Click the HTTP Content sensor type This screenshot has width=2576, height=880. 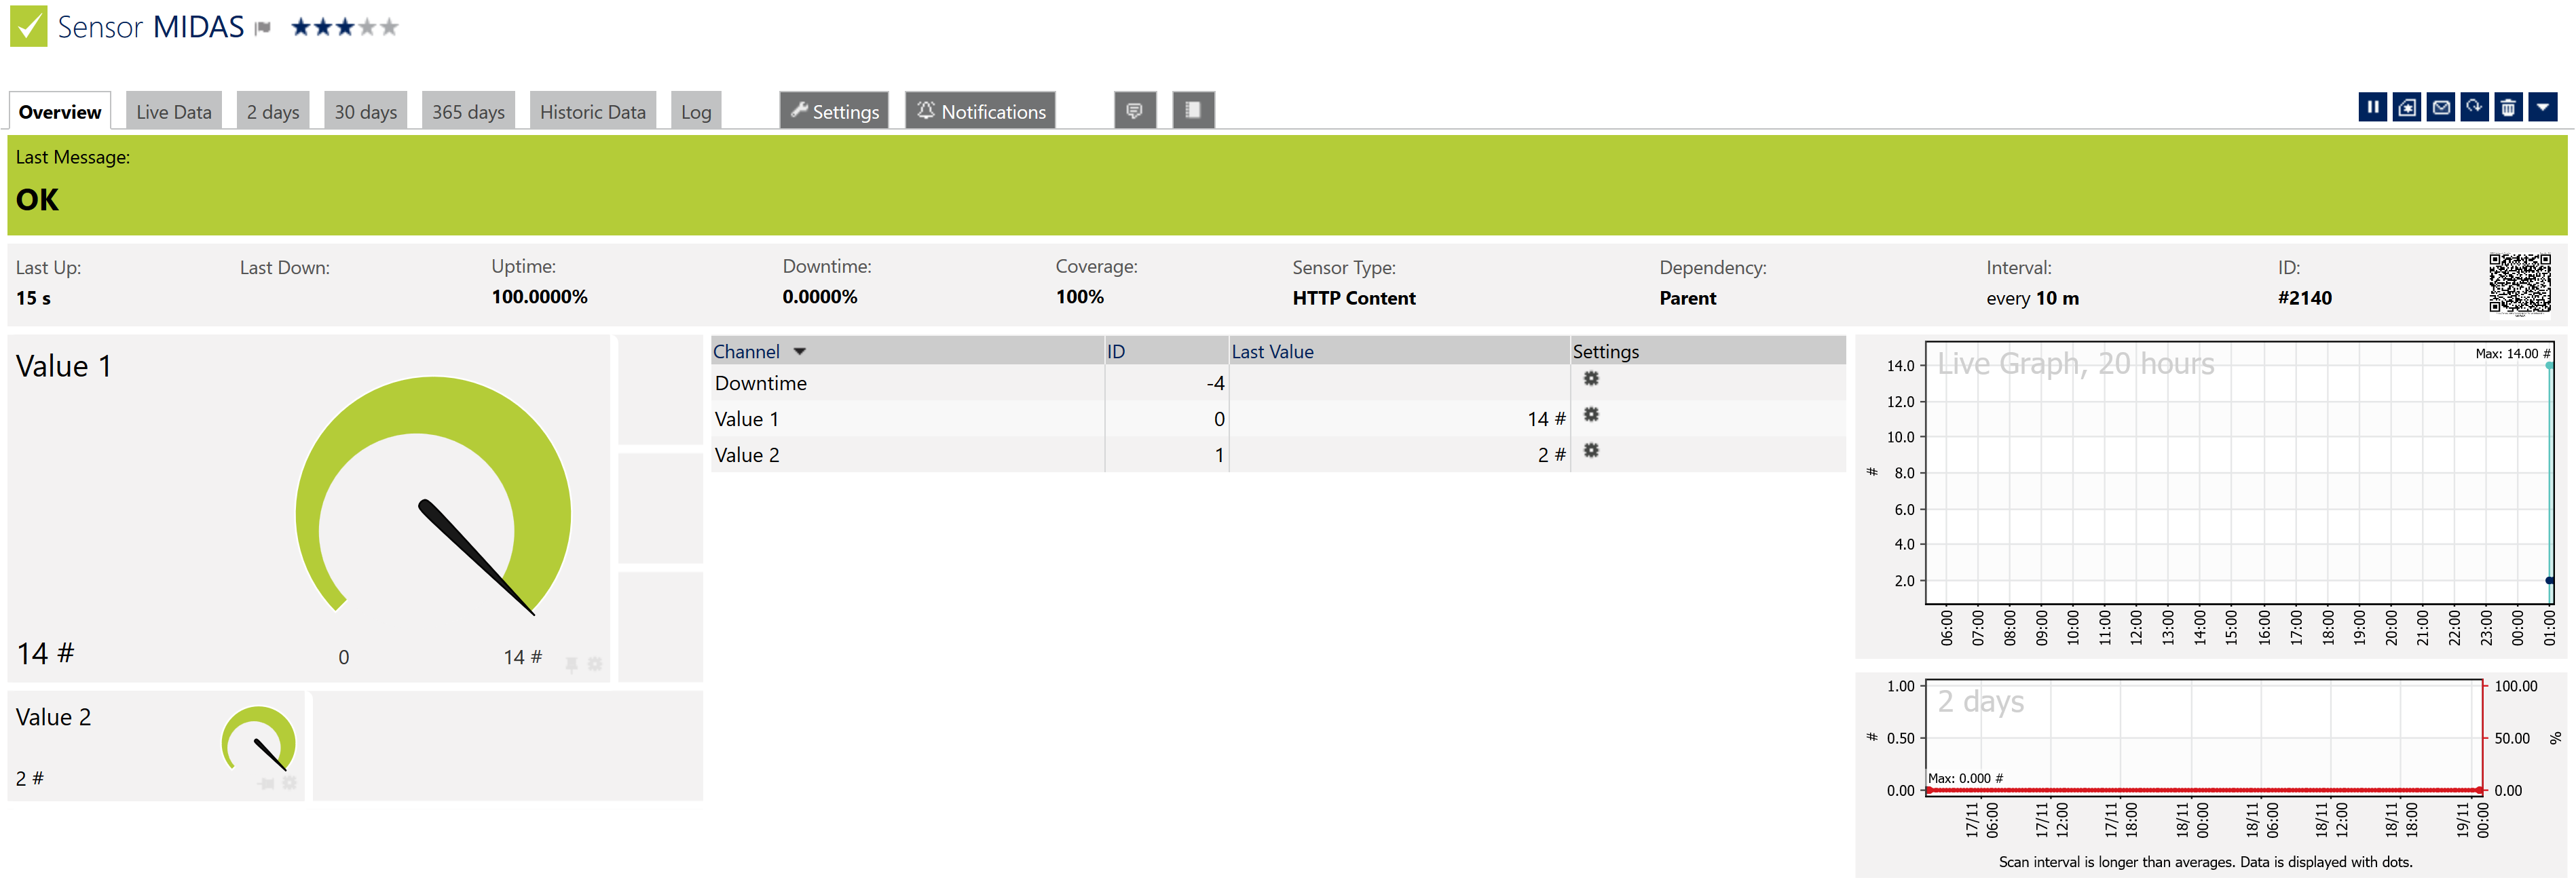pos(1353,298)
